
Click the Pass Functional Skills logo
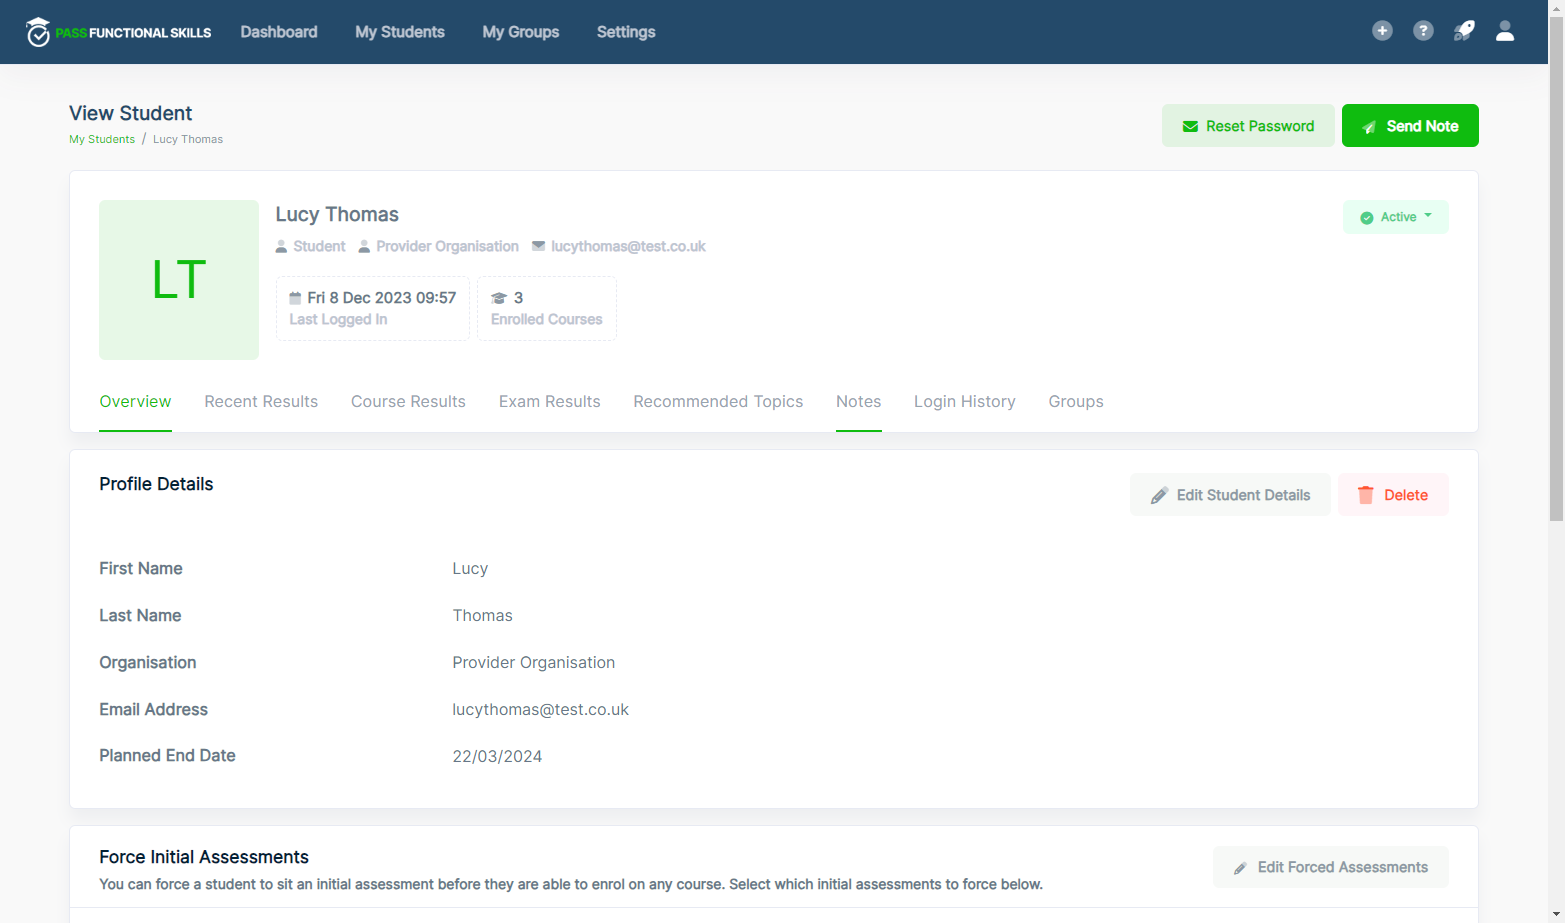119,32
